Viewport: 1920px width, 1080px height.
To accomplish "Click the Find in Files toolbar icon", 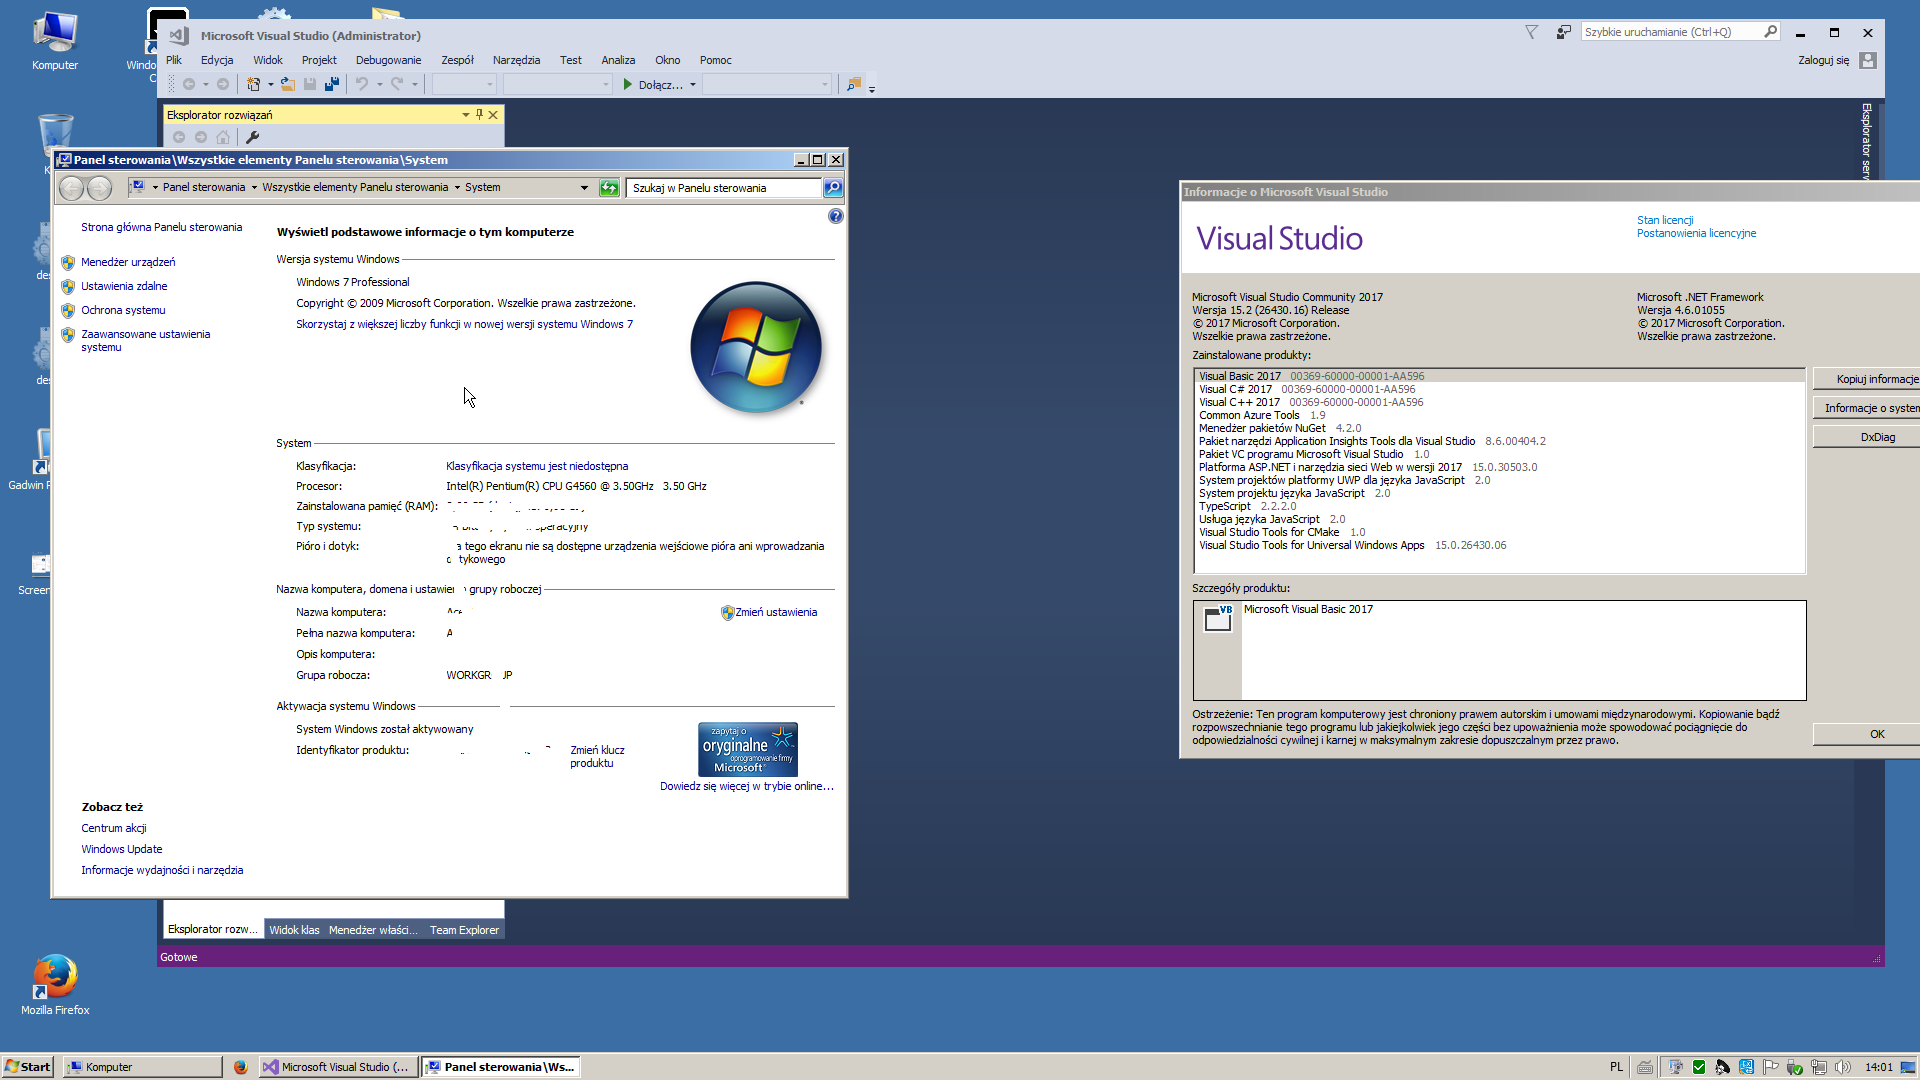I will pyautogui.click(x=854, y=85).
